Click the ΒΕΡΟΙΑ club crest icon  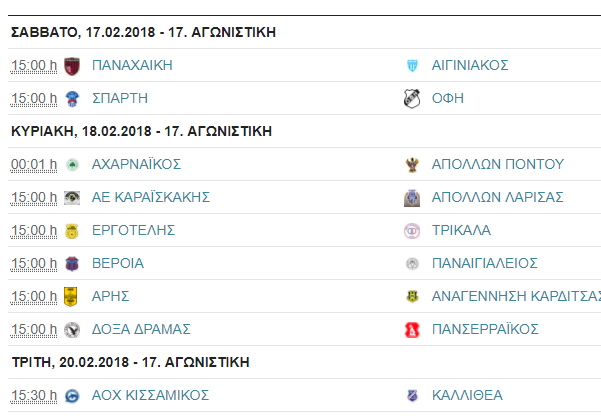tap(72, 264)
